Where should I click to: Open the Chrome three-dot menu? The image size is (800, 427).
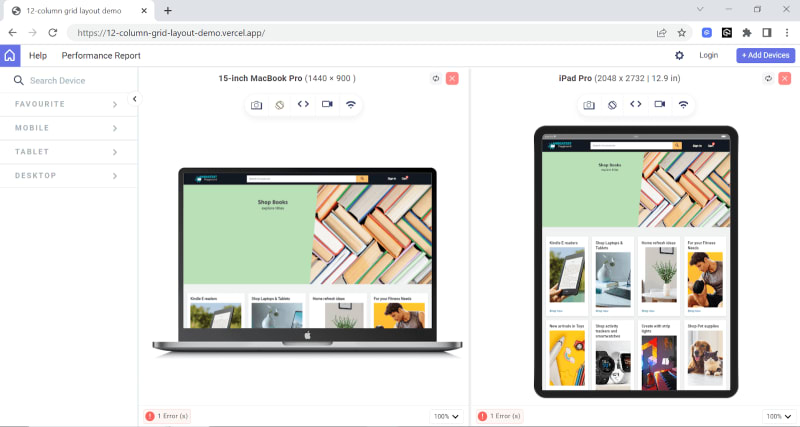pyautogui.click(x=787, y=33)
